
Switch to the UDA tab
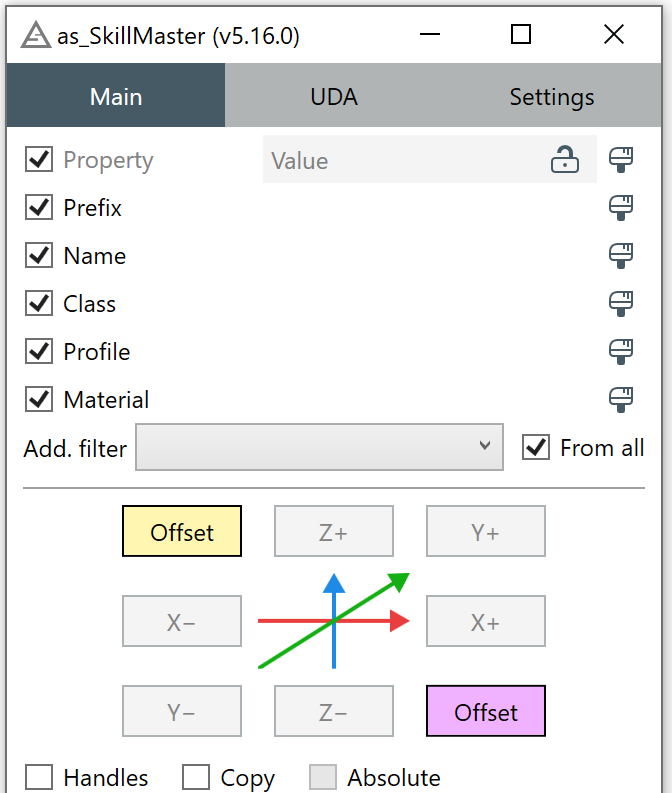tap(334, 97)
